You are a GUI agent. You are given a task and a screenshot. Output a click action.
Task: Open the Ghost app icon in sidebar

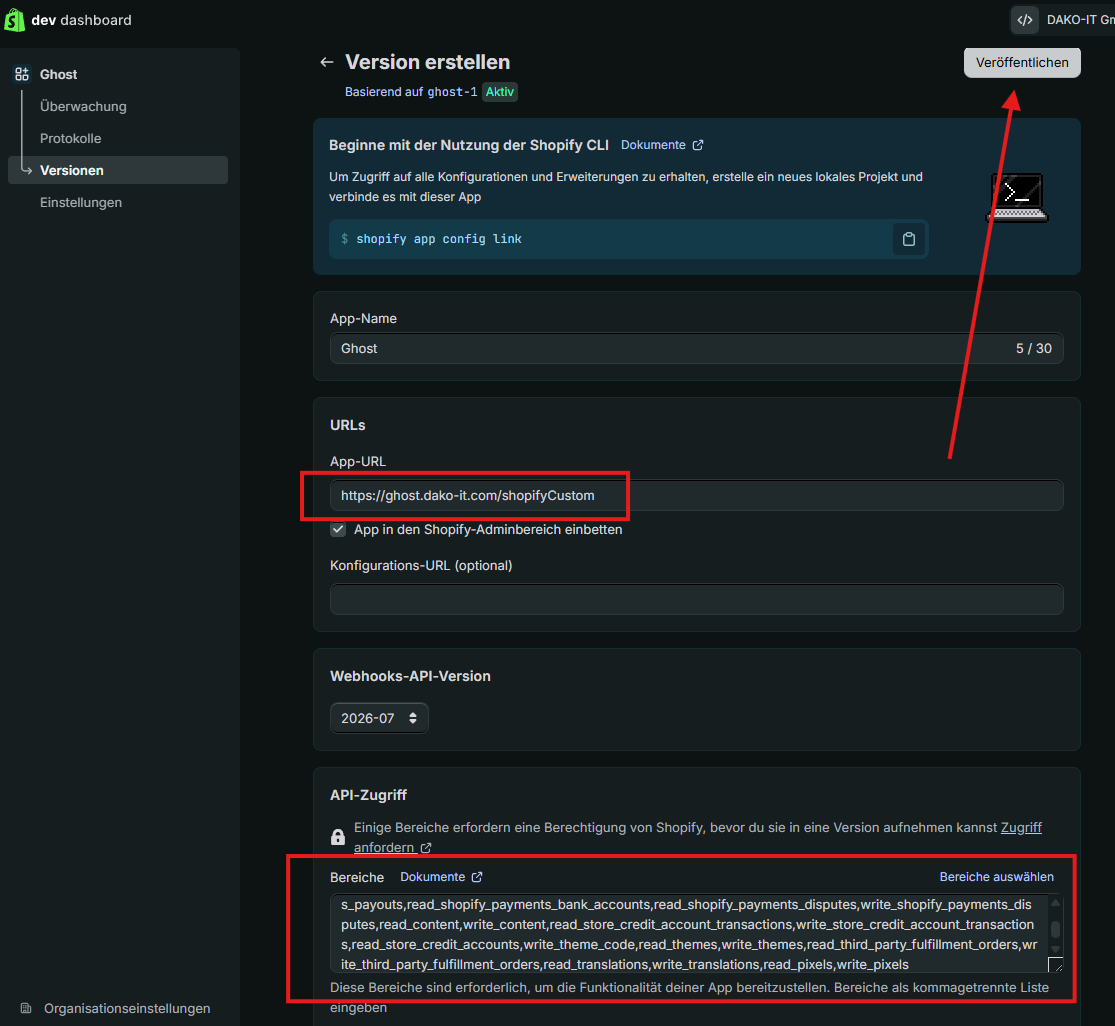point(22,74)
